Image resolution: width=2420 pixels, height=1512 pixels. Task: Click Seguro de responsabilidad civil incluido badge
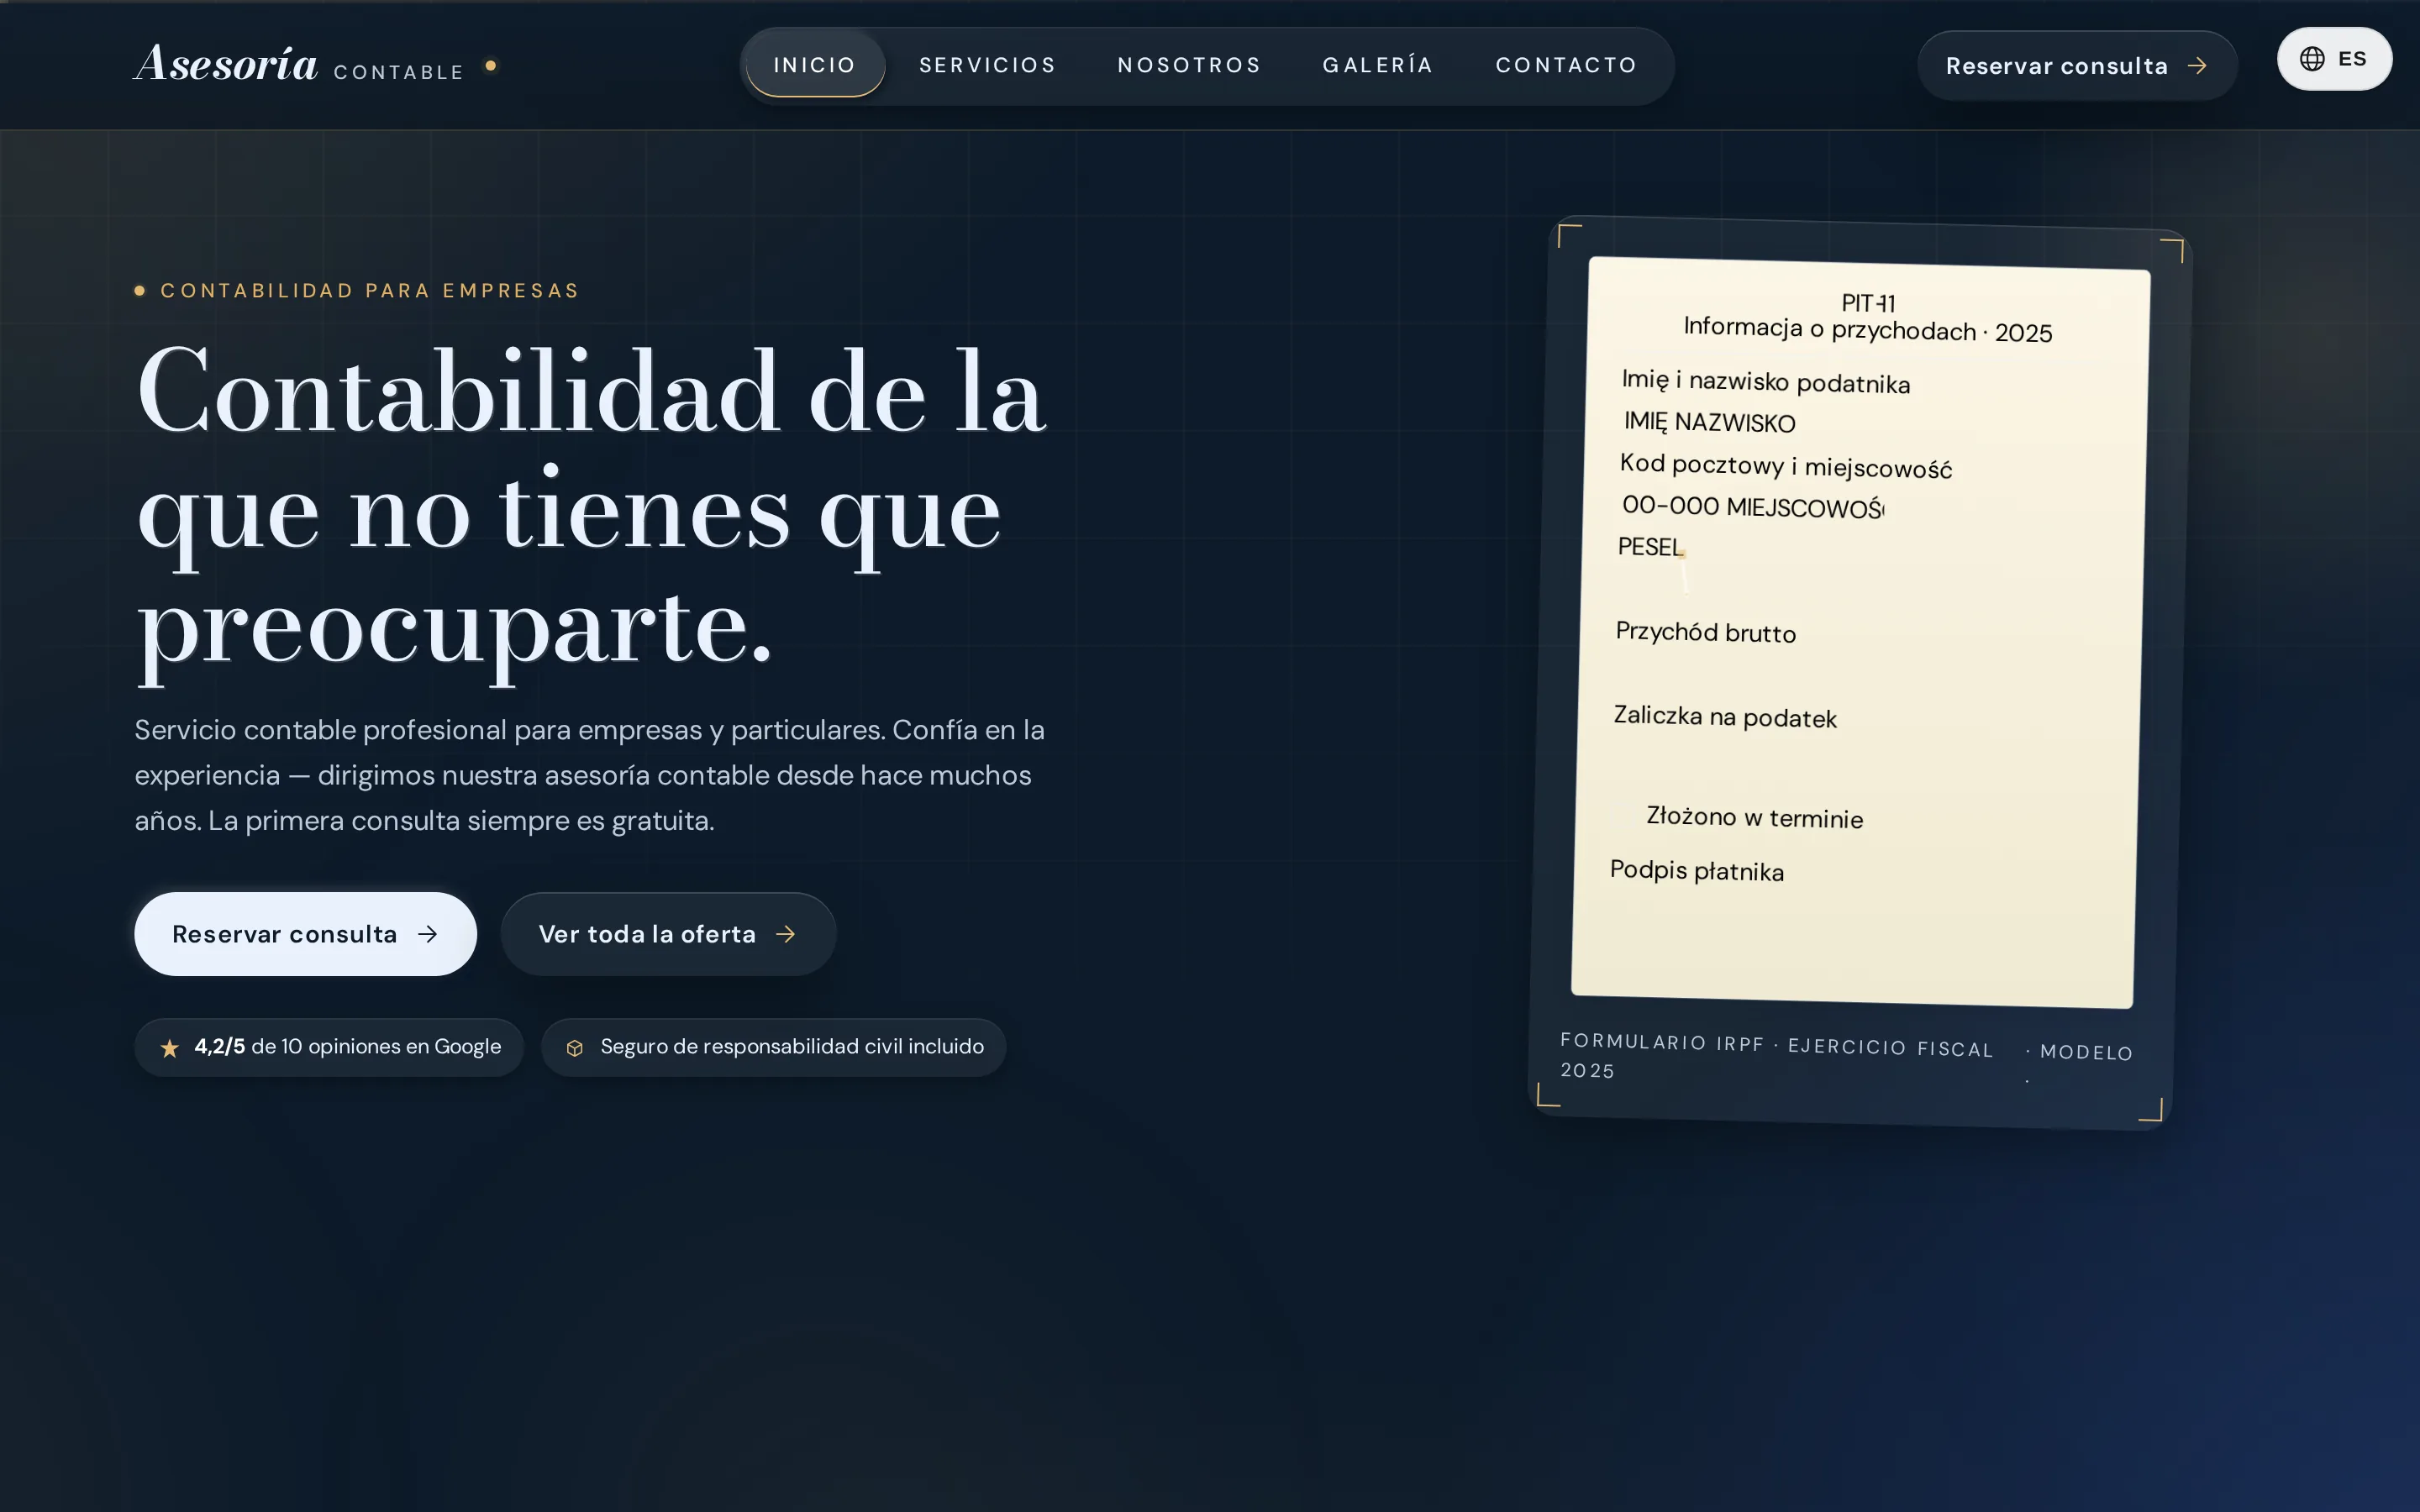[x=773, y=1047]
